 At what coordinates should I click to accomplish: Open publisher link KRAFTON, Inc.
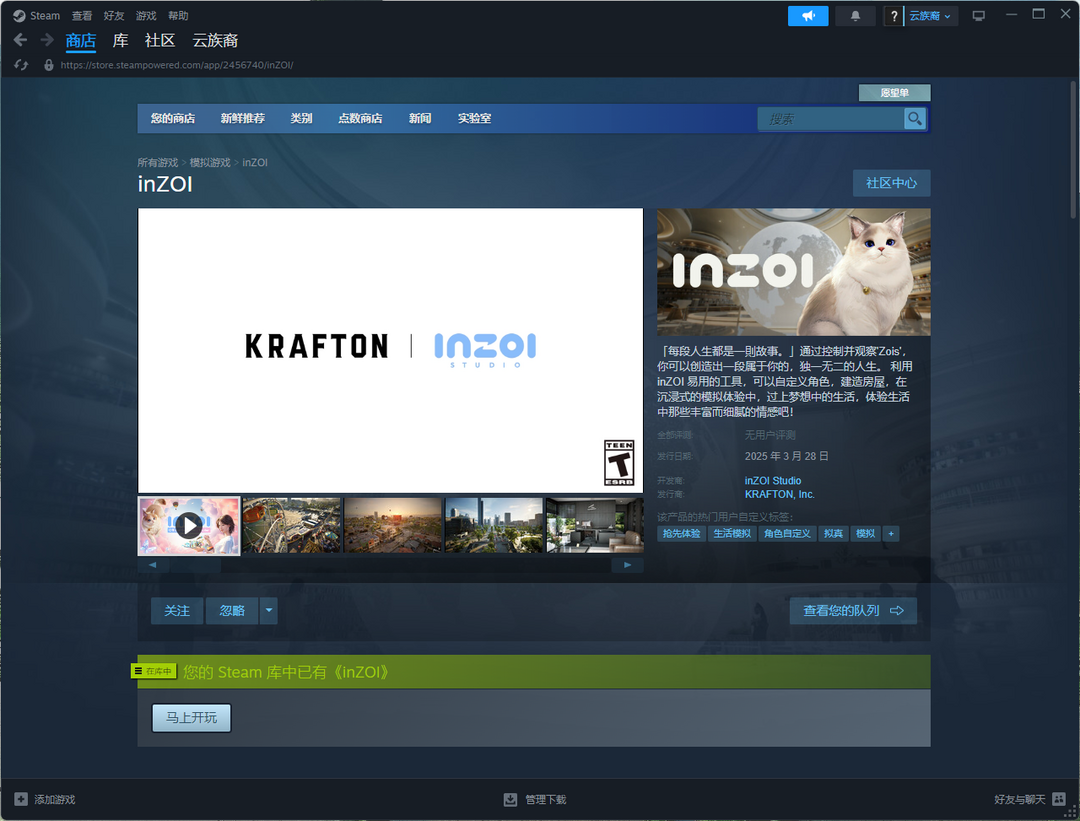click(780, 495)
